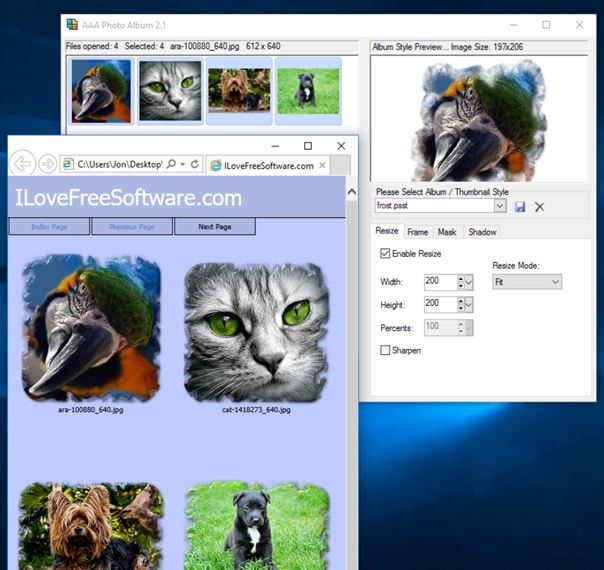This screenshot has width=604, height=570.
Task: Select the ILoveFreeSoftware.com browser tab
Action: [x=268, y=166]
